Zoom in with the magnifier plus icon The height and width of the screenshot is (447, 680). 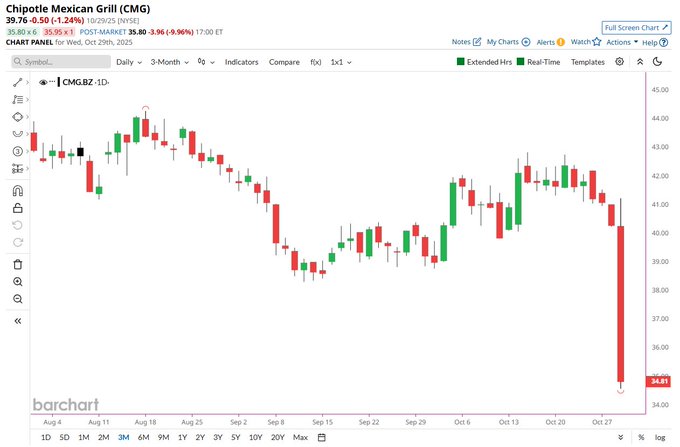[x=17, y=282]
